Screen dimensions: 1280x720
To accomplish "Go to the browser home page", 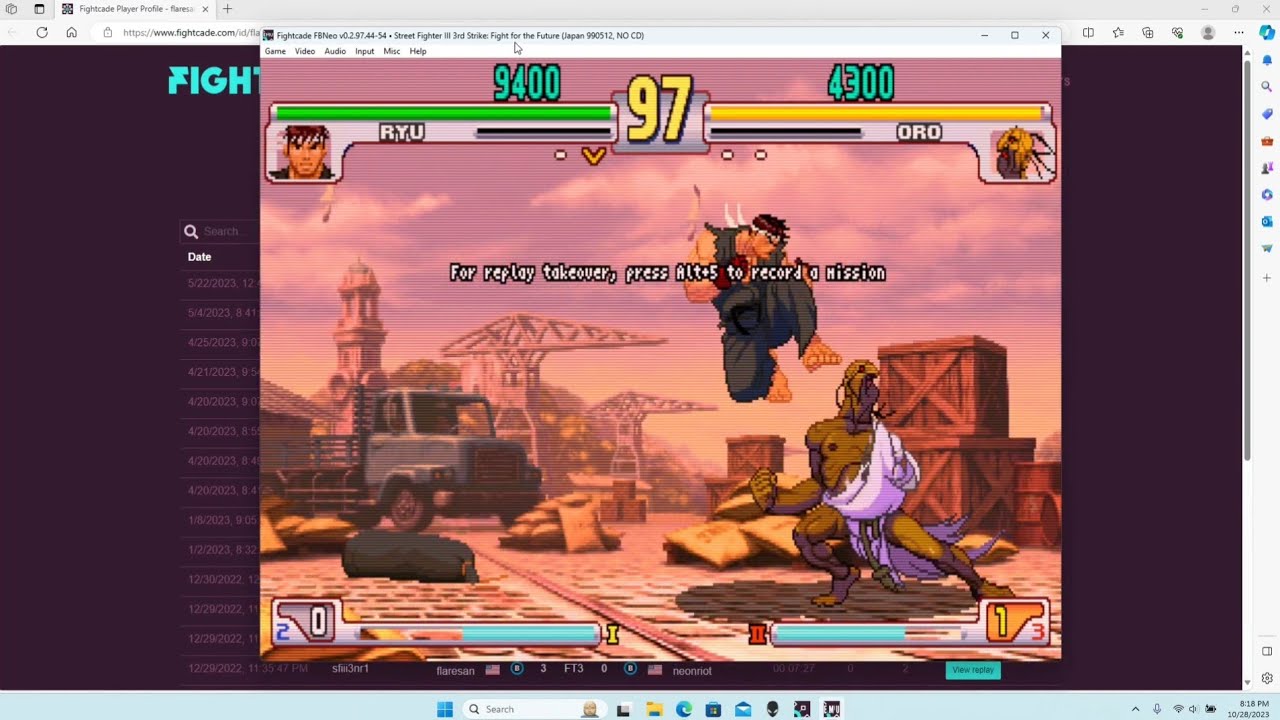I will pos(71,32).
